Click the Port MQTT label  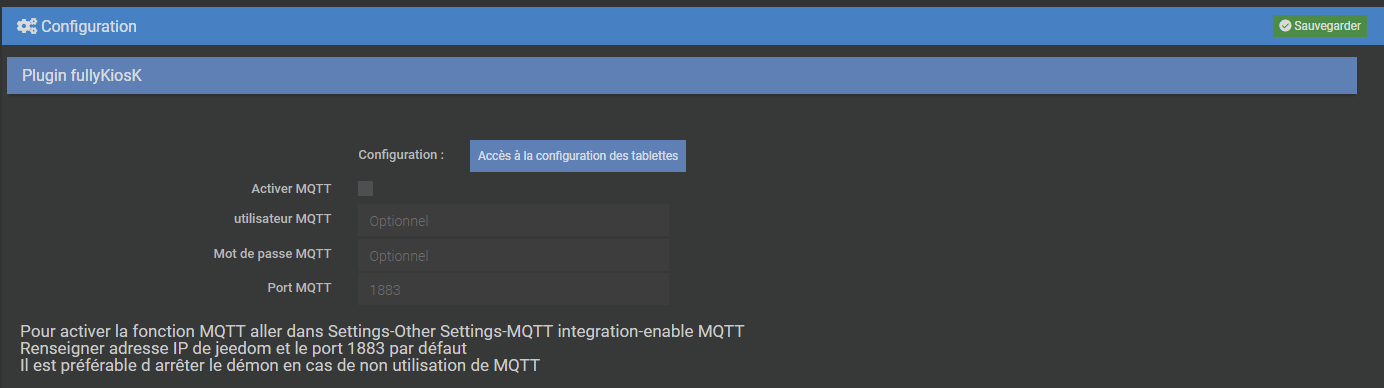point(300,288)
